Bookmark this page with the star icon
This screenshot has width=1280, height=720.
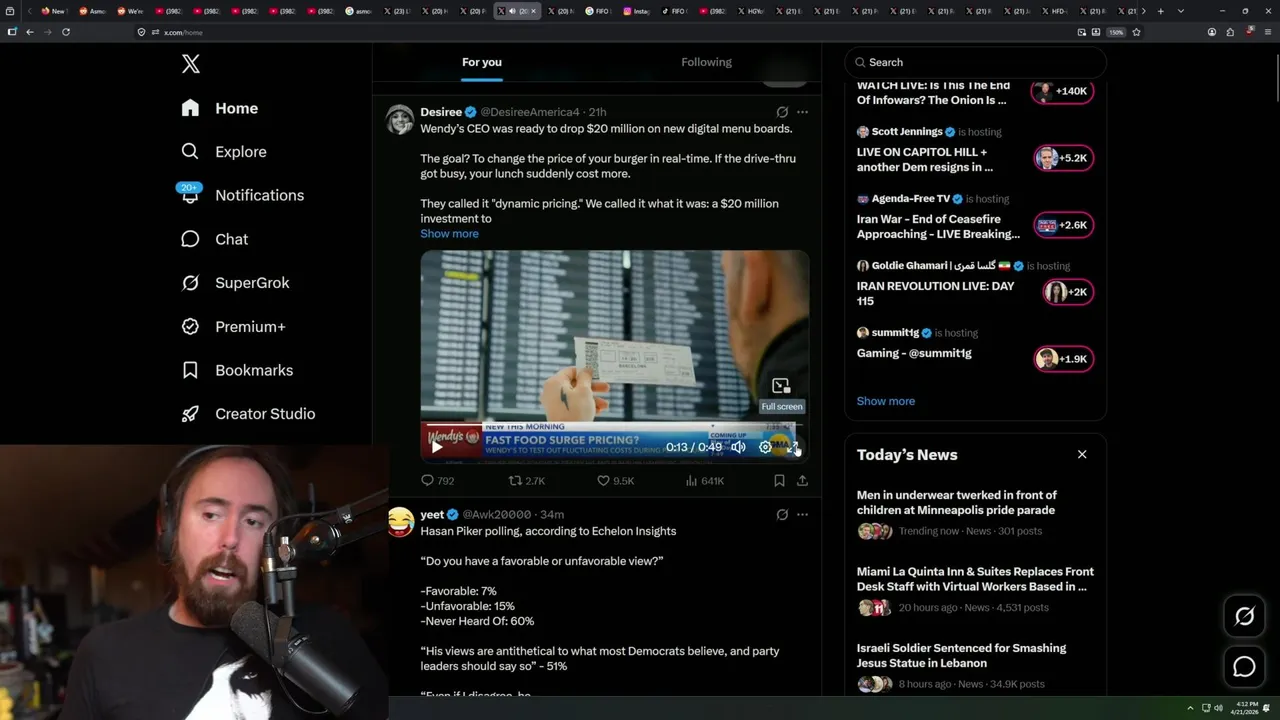click(1136, 32)
